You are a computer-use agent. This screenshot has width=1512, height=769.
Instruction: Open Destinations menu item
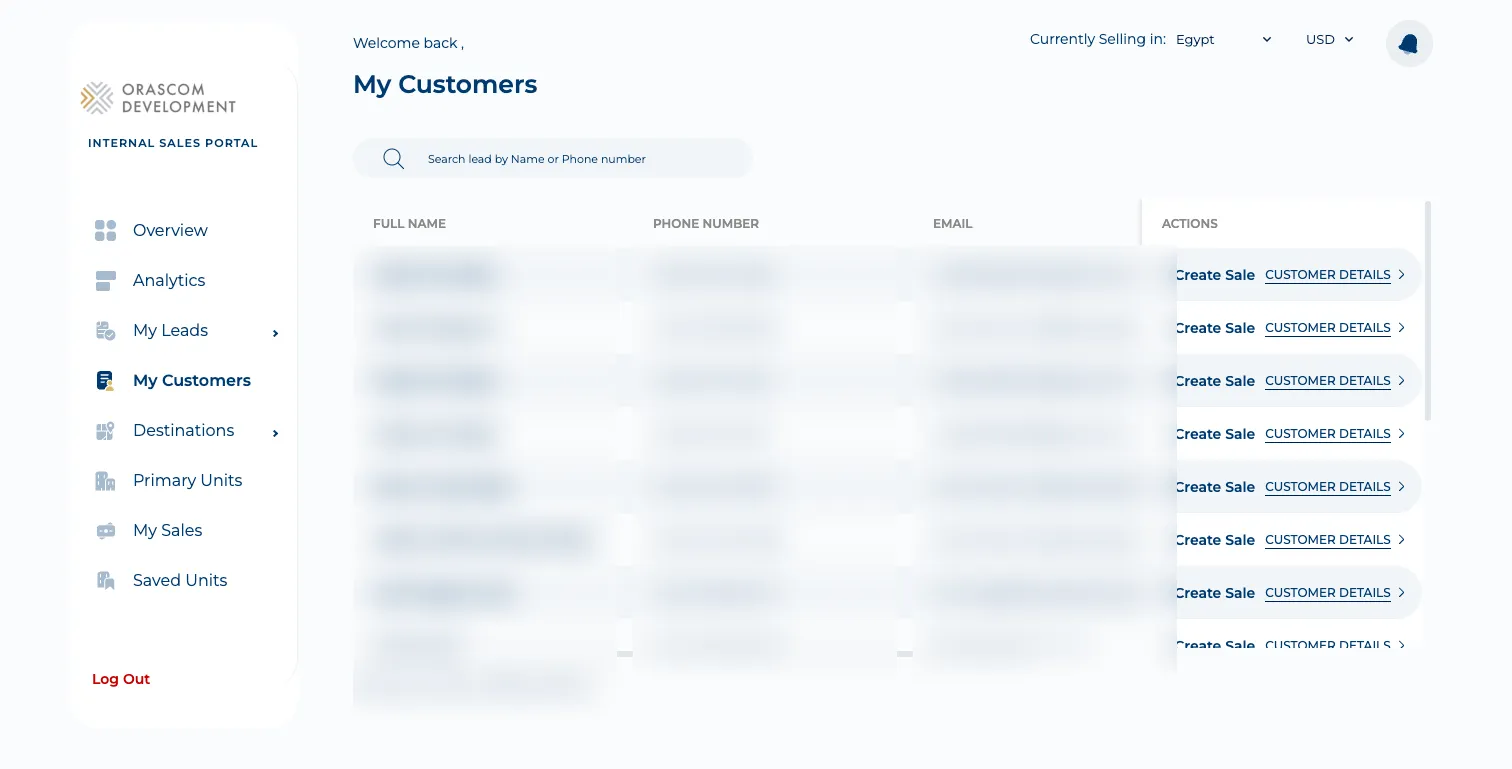coord(183,431)
